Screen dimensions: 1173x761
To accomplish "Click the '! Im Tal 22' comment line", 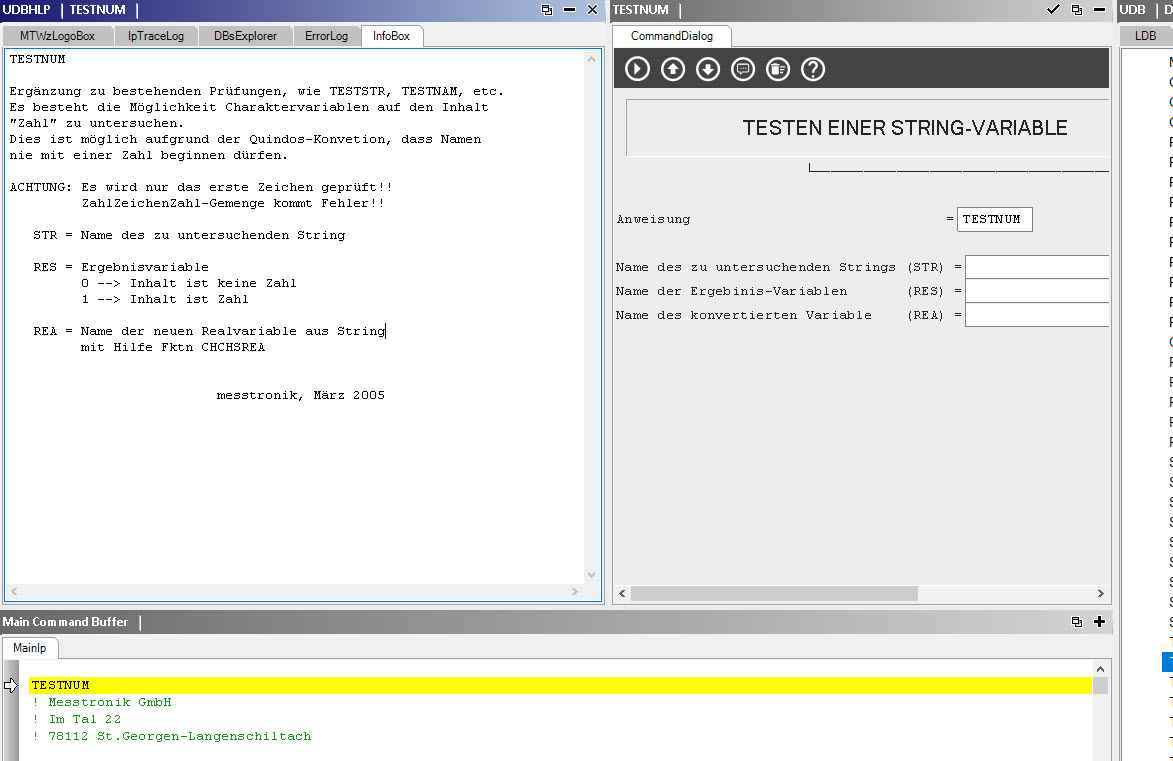I will click(77, 719).
